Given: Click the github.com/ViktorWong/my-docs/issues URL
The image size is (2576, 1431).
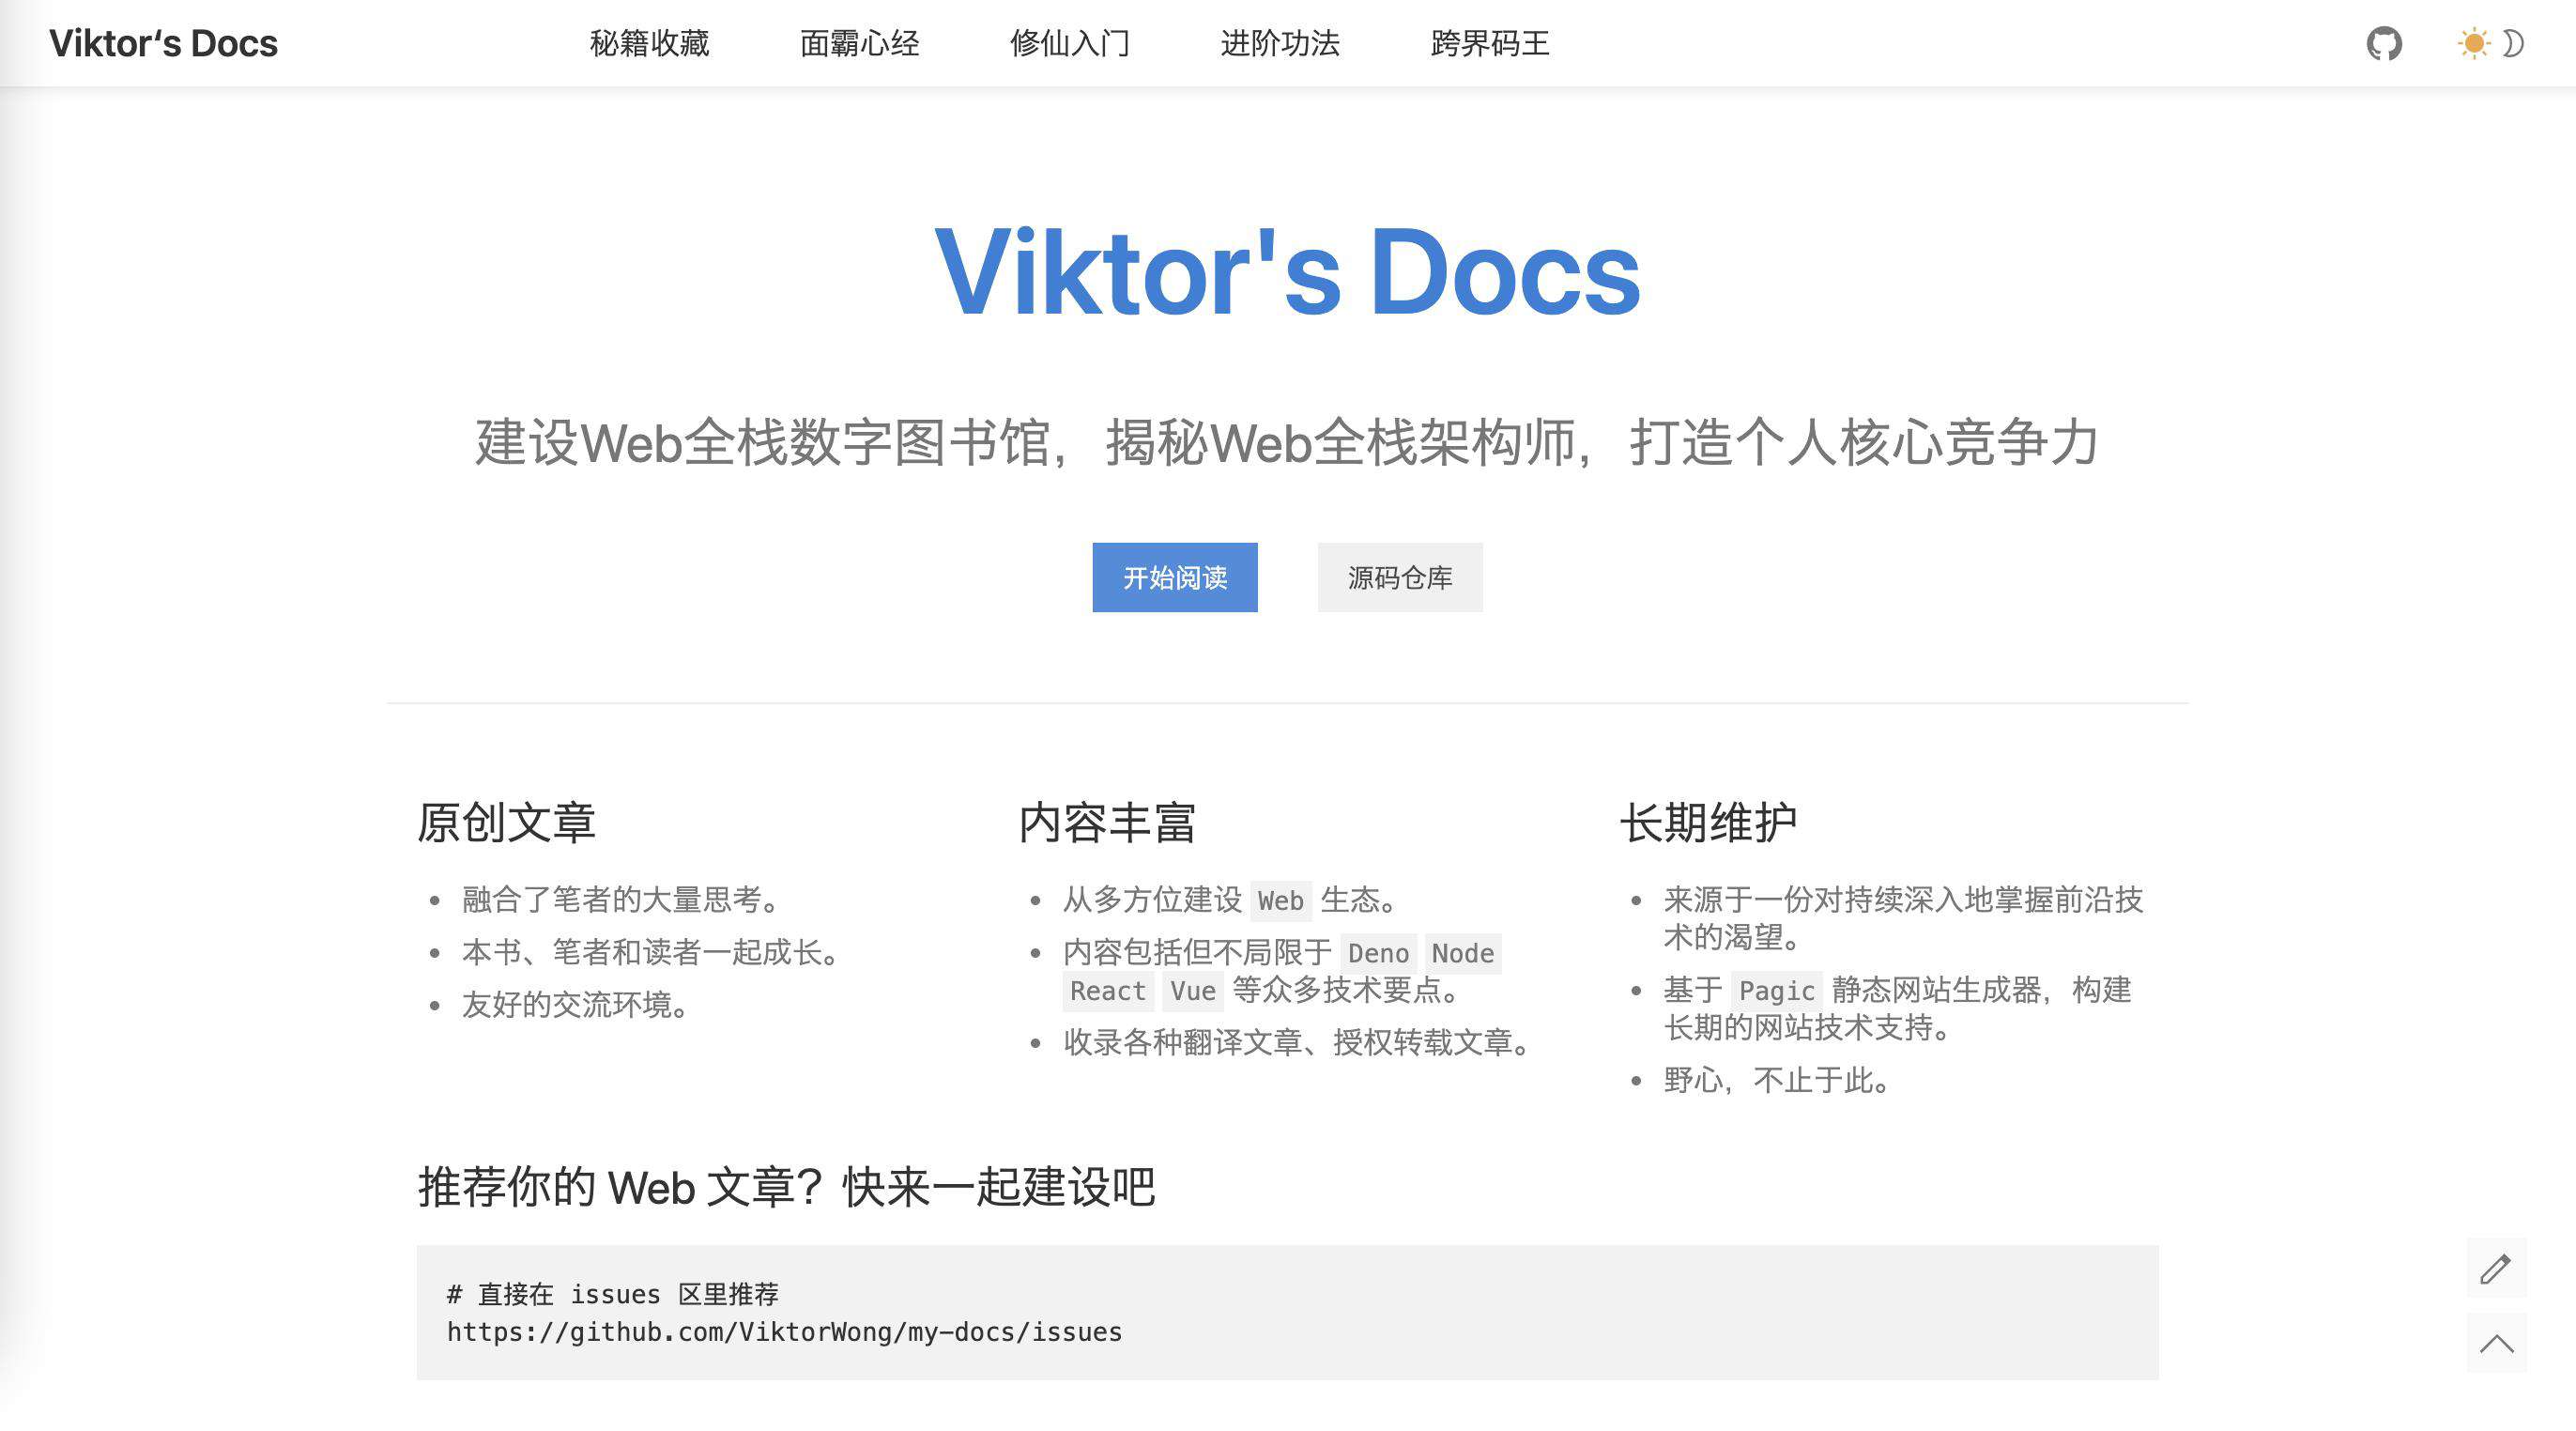Looking at the screenshot, I should [785, 1332].
